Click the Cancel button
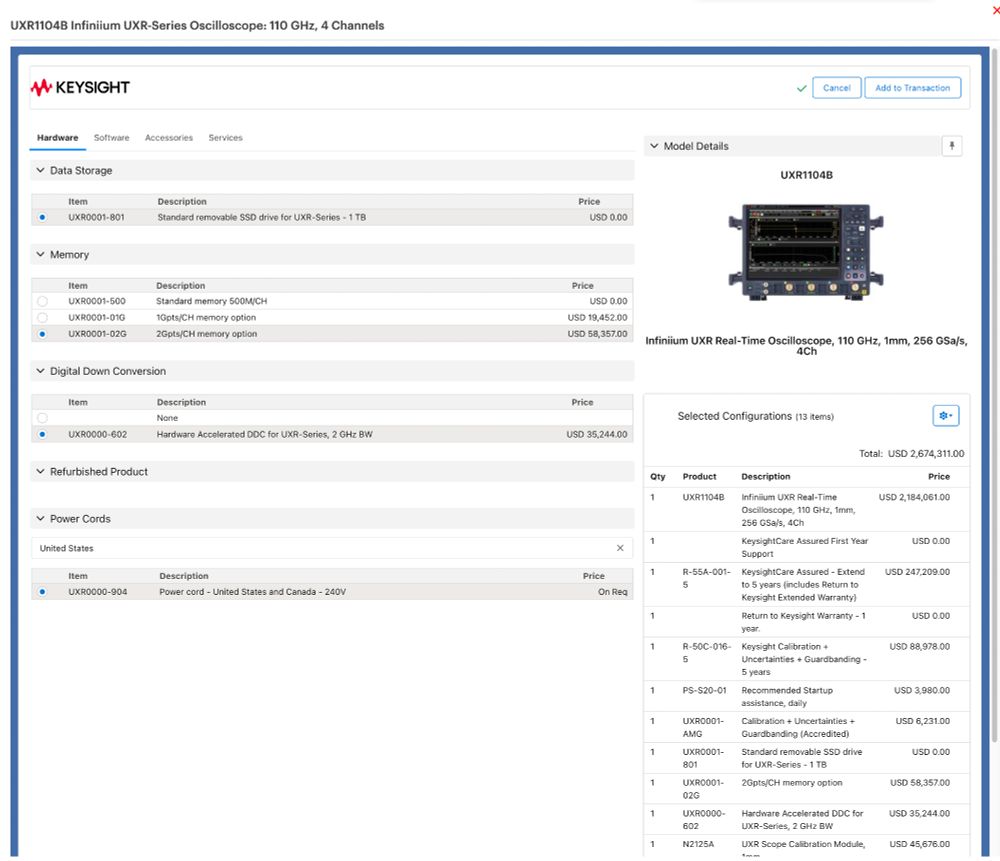Viewport: 1000px width, 861px height. coord(837,88)
